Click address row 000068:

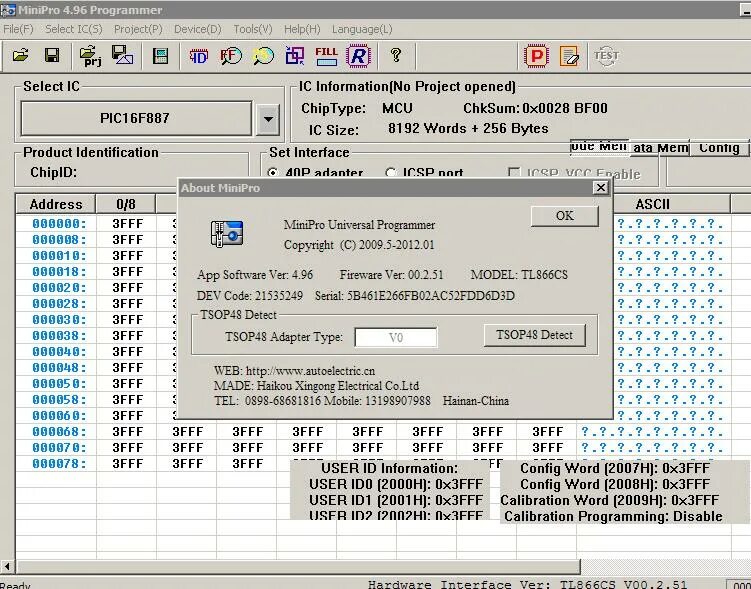(59, 431)
